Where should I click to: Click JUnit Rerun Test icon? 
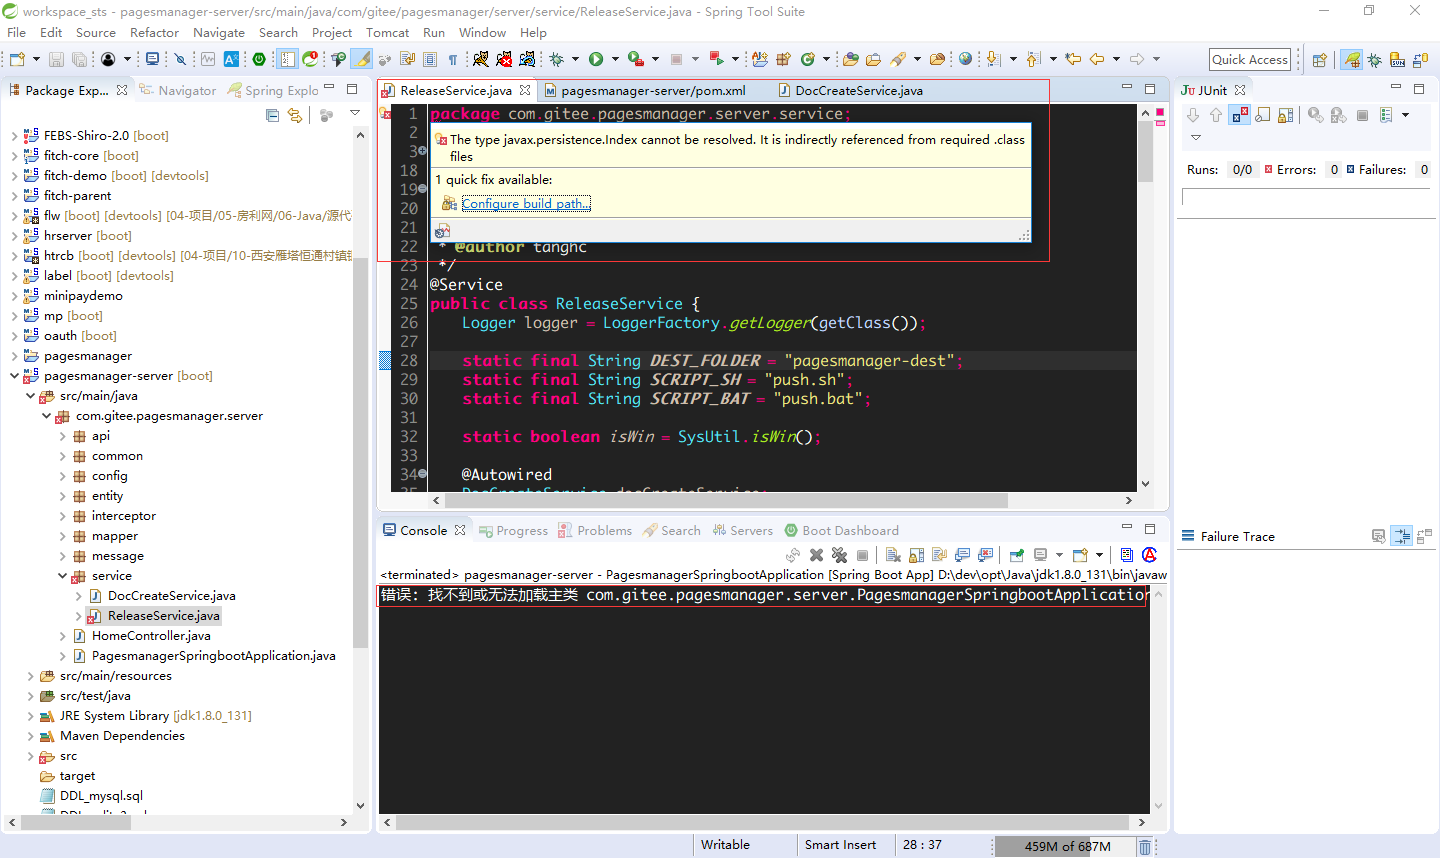(1315, 115)
